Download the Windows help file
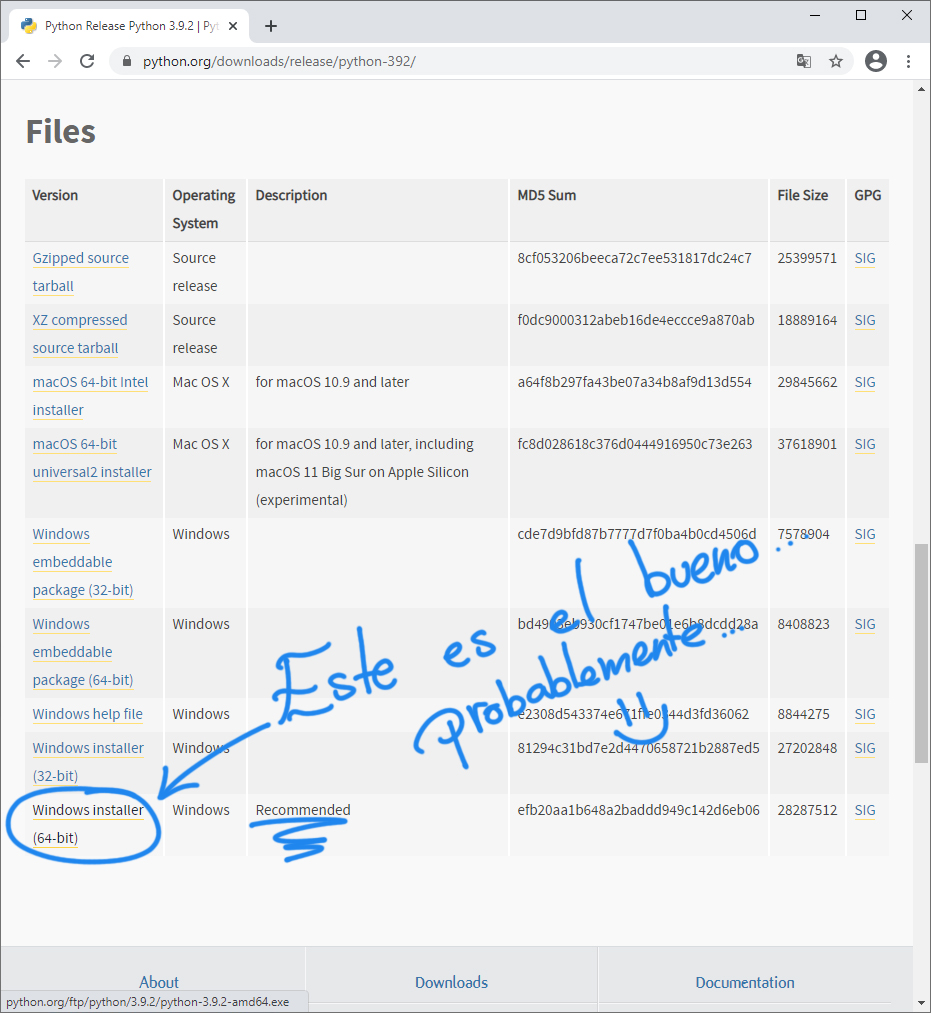Image resolution: width=931 pixels, height=1013 pixels. coord(88,714)
